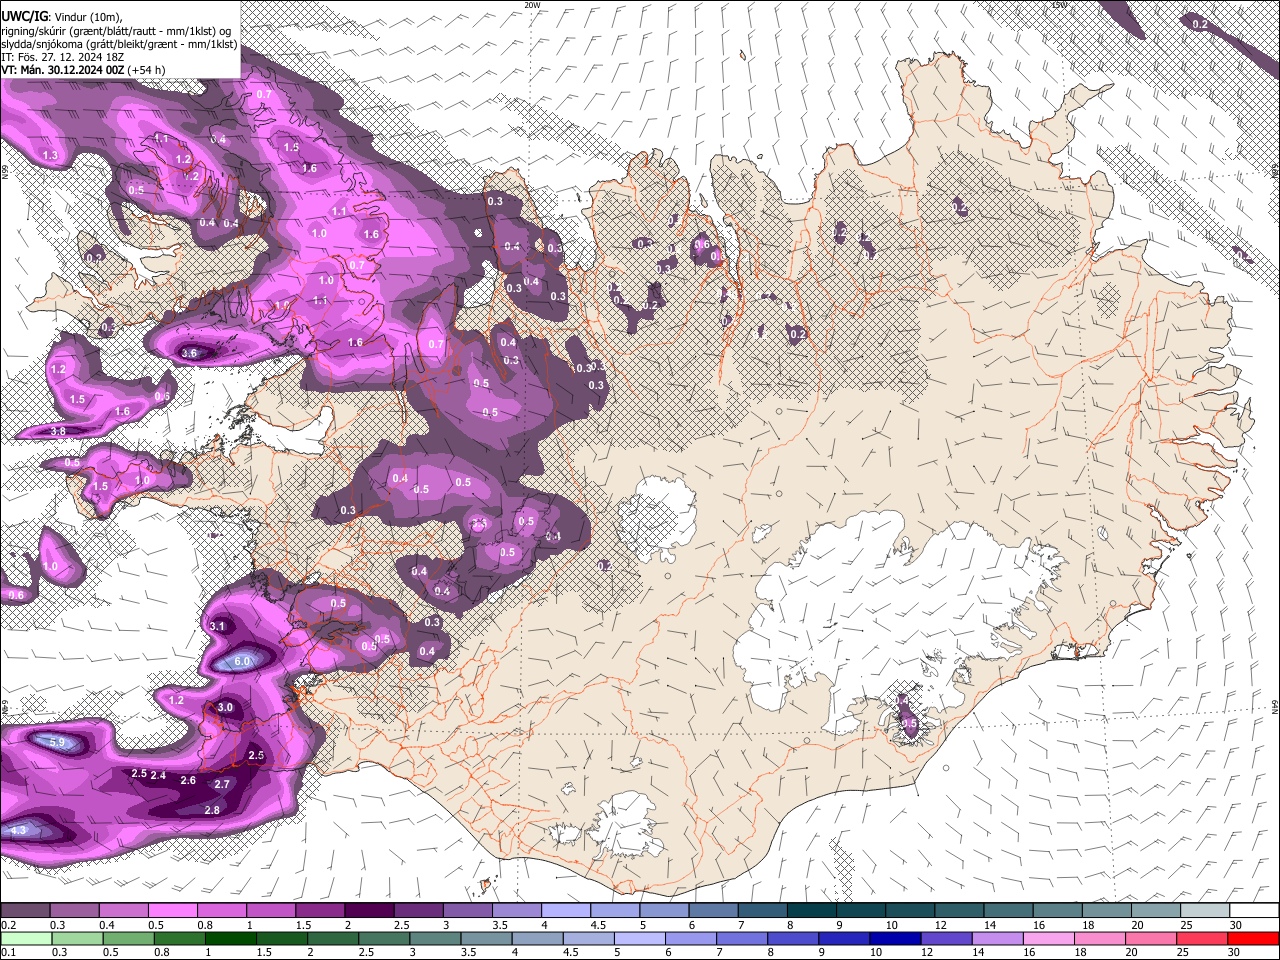Click the dark purple 2 snow legend swatch
The image size is (1280, 960).
pos(369,910)
